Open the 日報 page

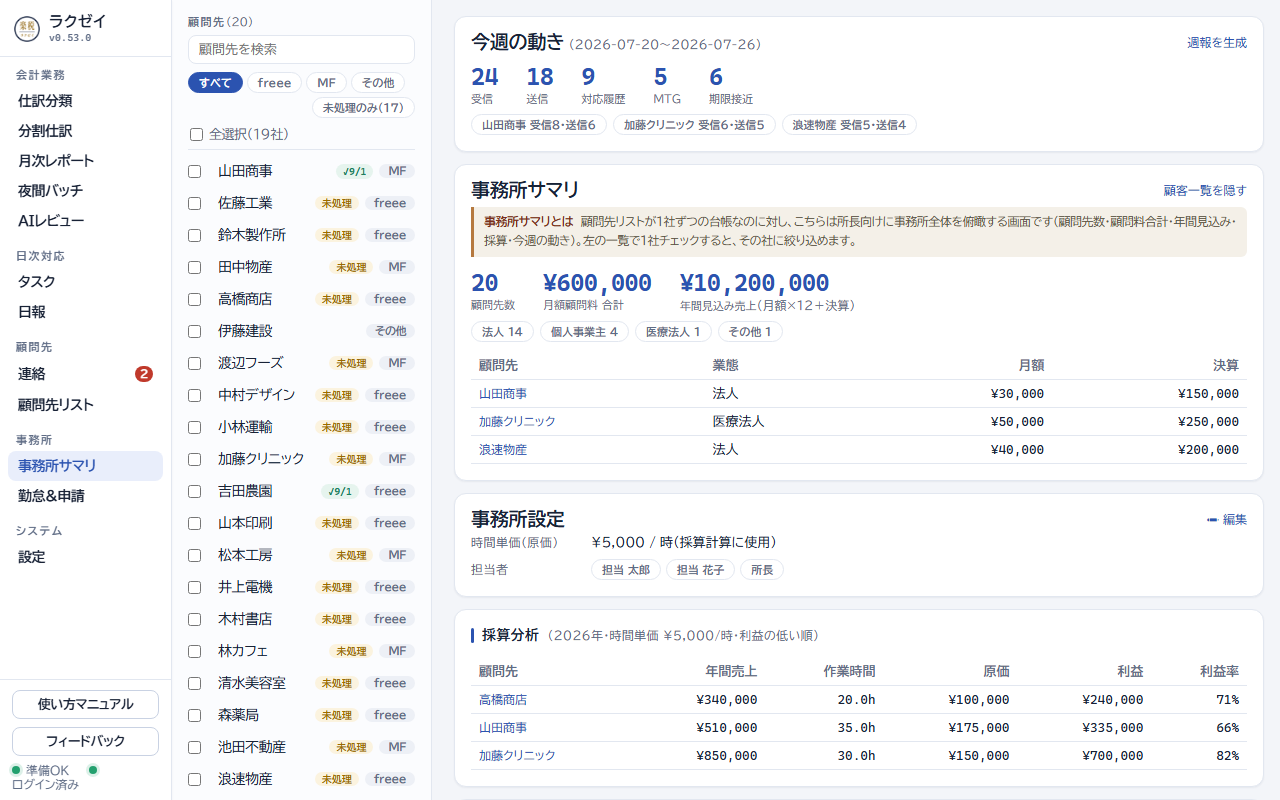tap(85, 312)
